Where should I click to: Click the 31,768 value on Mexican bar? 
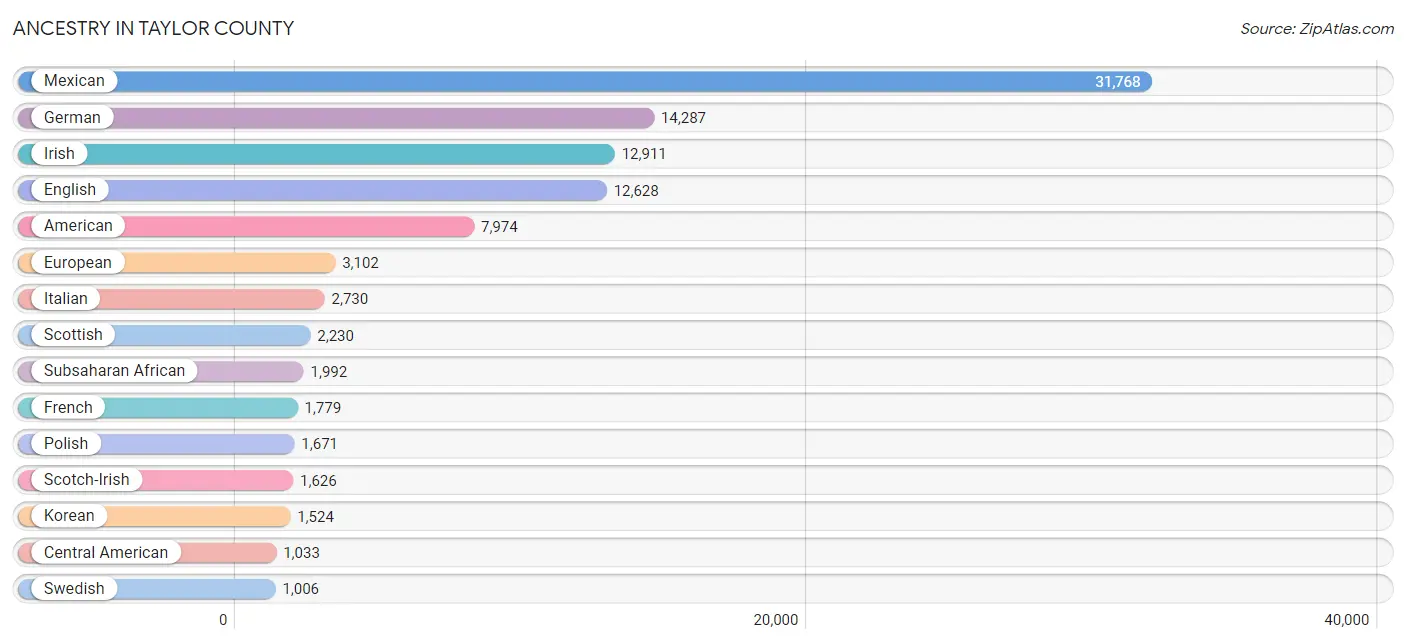coord(1117,82)
